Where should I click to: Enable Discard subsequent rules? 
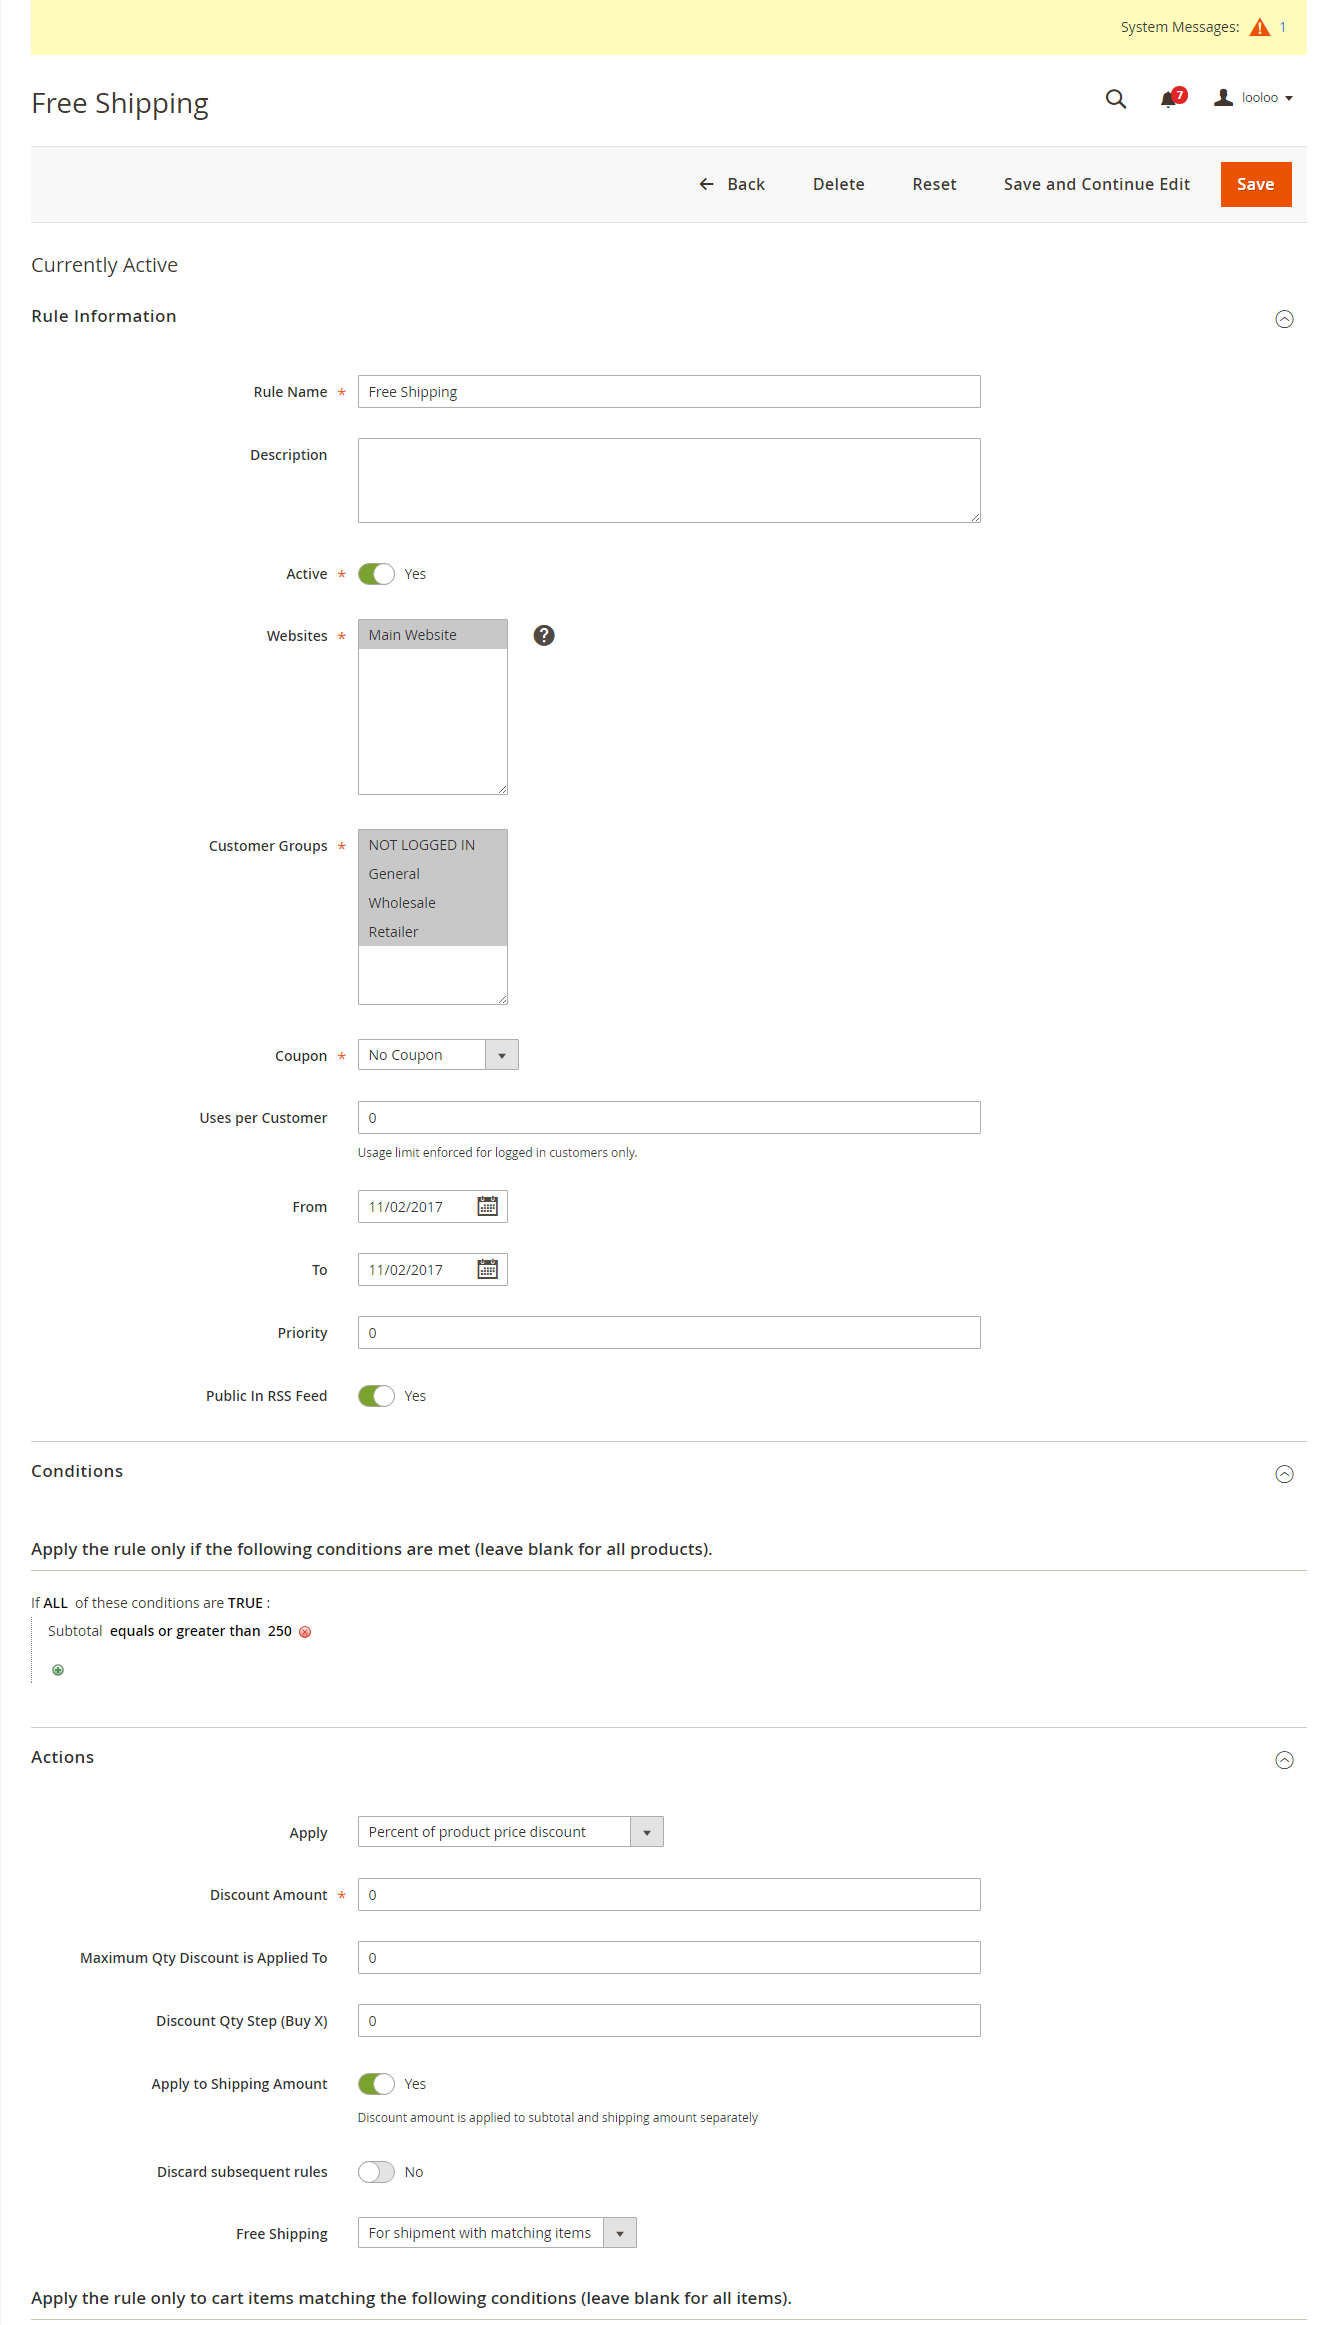(x=376, y=2172)
